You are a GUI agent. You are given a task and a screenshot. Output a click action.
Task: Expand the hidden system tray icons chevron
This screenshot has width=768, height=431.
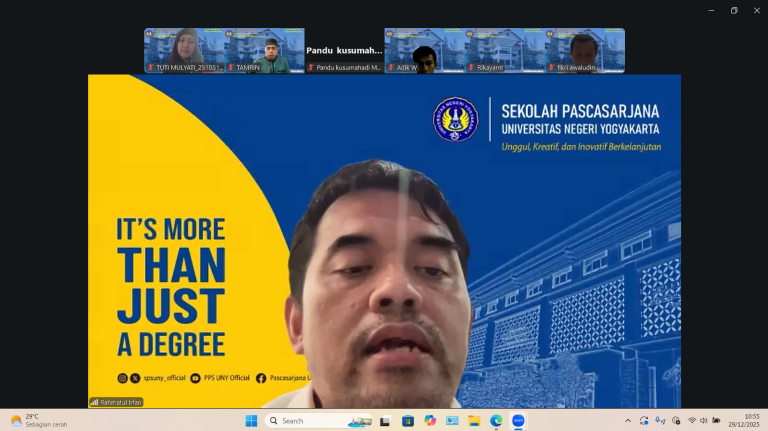[628, 421]
